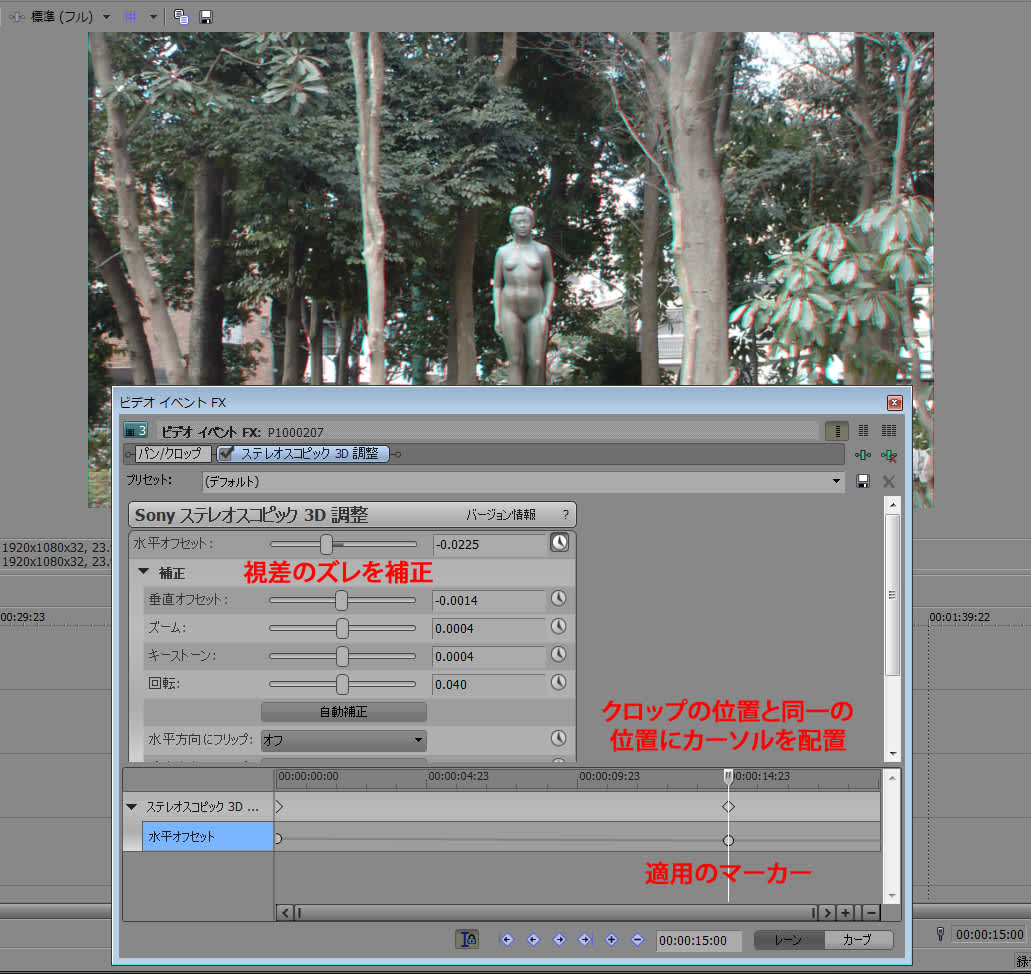Open the plug-in chain button
Screen dimensions: 1031x974
[862, 455]
